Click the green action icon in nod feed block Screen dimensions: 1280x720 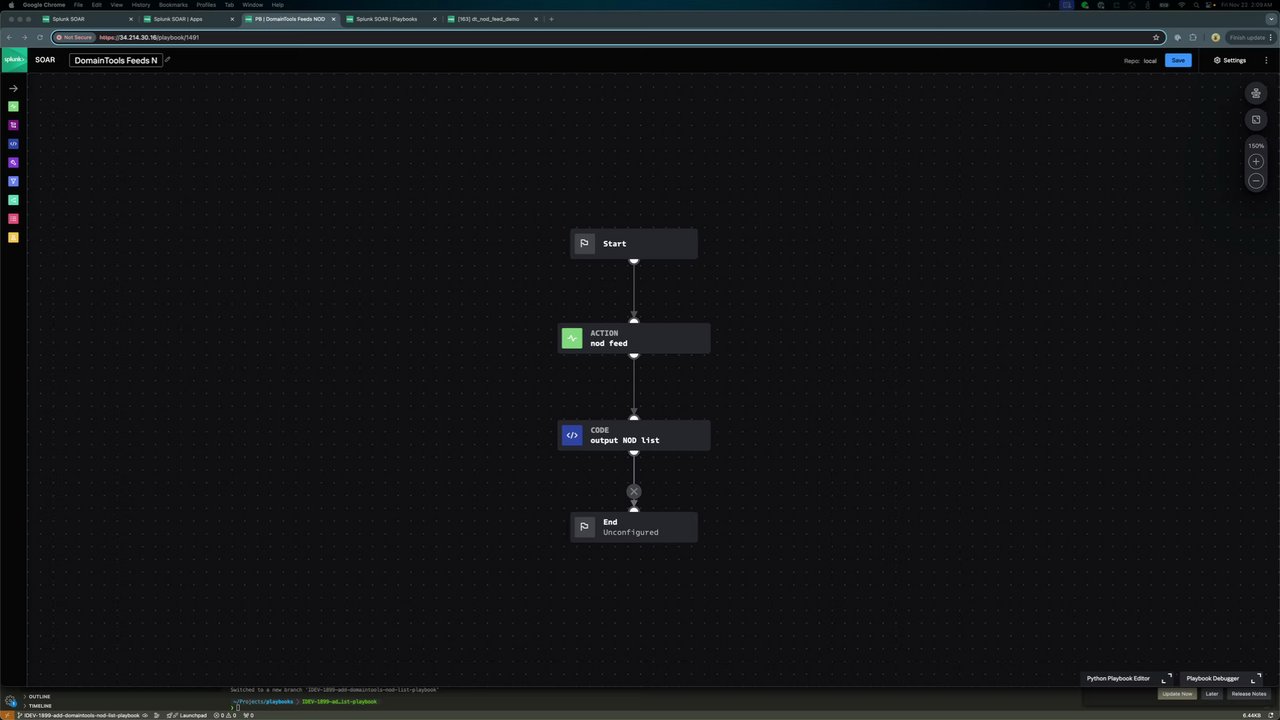click(x=572, y=338)
